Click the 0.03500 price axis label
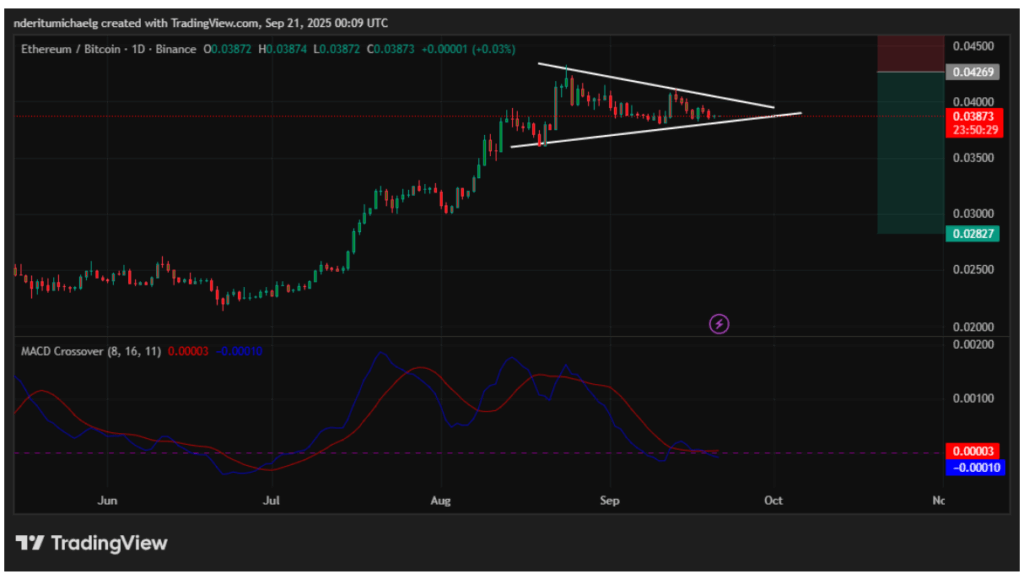Image resolution: width=1024 pixels, height=574 pixels. 973,158
